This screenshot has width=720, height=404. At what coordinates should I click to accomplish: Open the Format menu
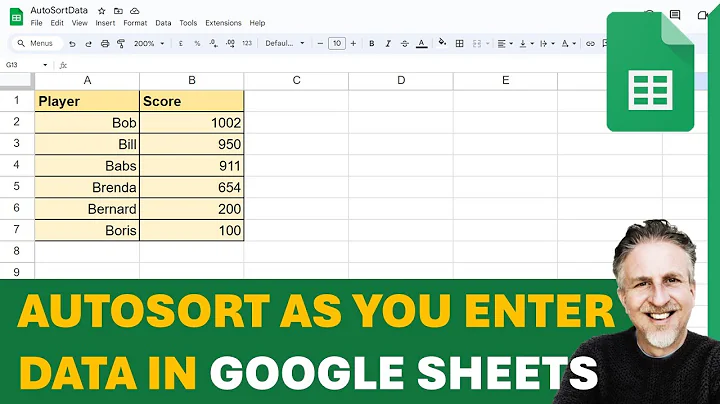135,23
